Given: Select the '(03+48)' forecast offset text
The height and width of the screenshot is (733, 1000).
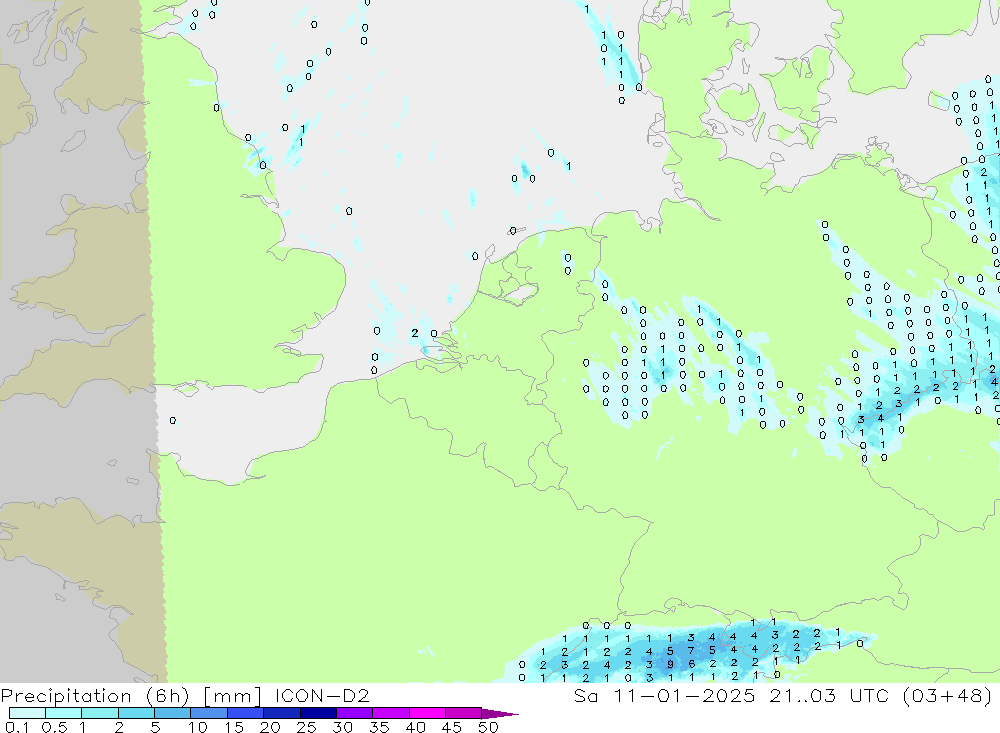Looking at the screenshot, I should pyautogui.click(x=946, y=695).
